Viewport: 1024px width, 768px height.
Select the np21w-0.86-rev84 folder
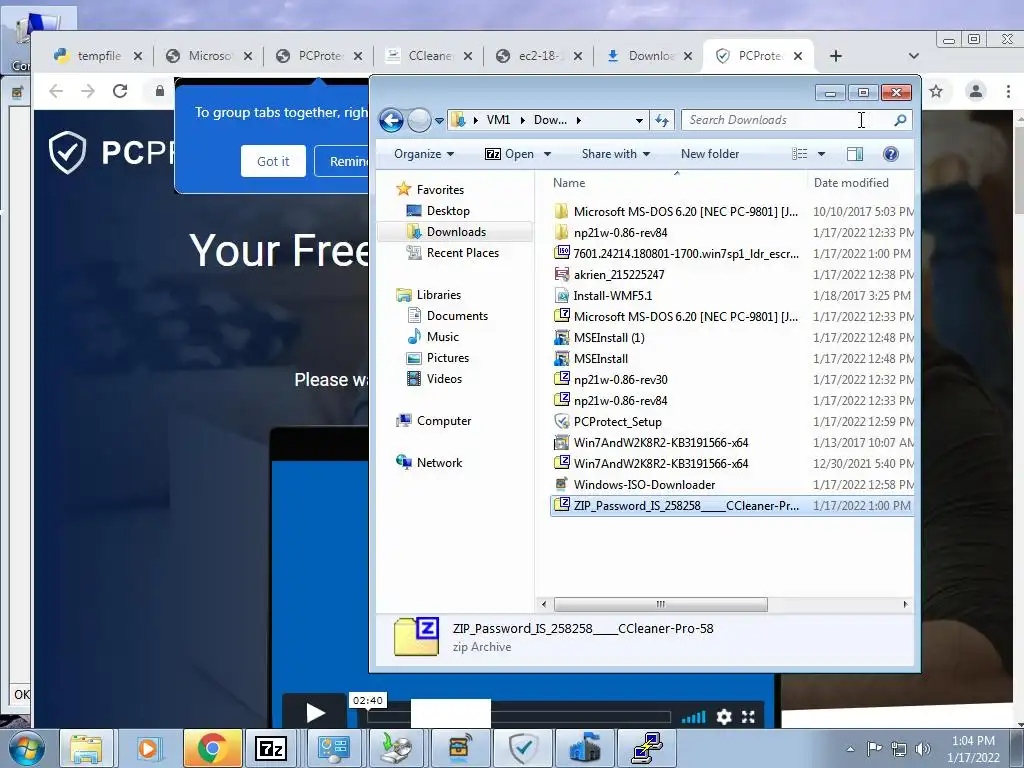click(620, 232)
